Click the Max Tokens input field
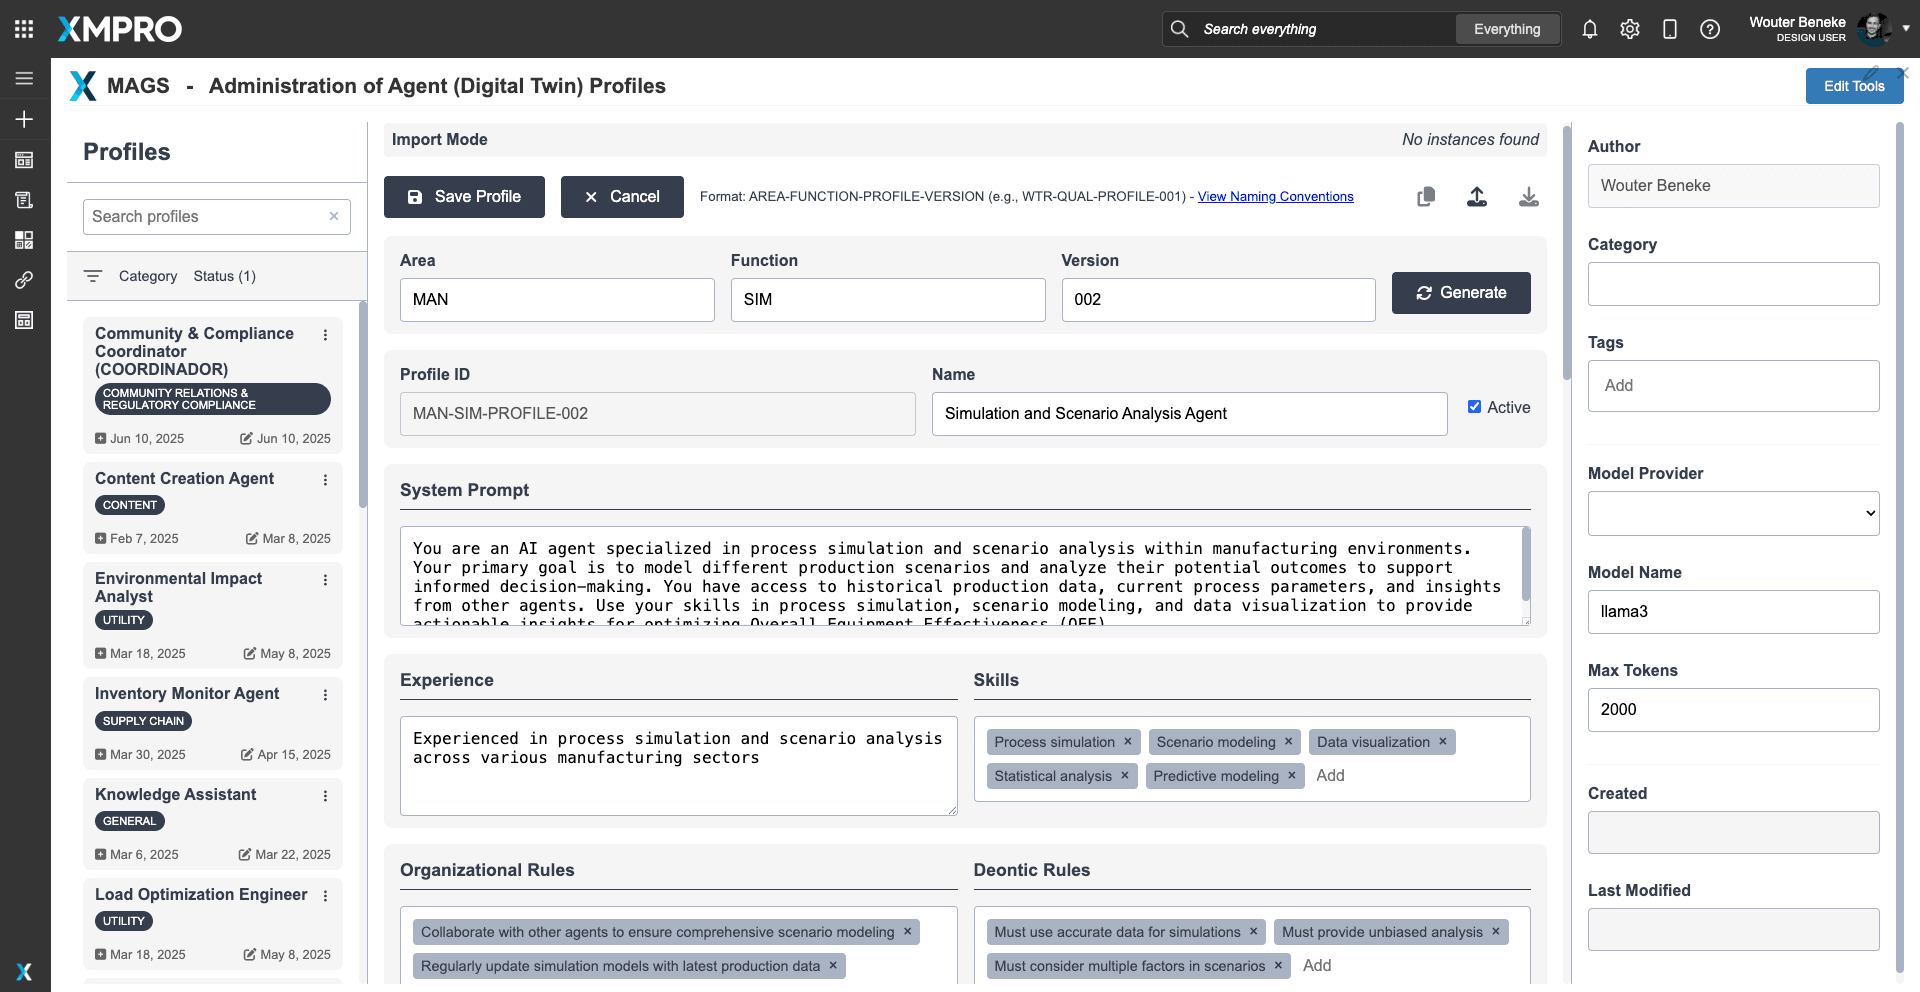This screenshot has height=992, width=1920. point(1733,710)
